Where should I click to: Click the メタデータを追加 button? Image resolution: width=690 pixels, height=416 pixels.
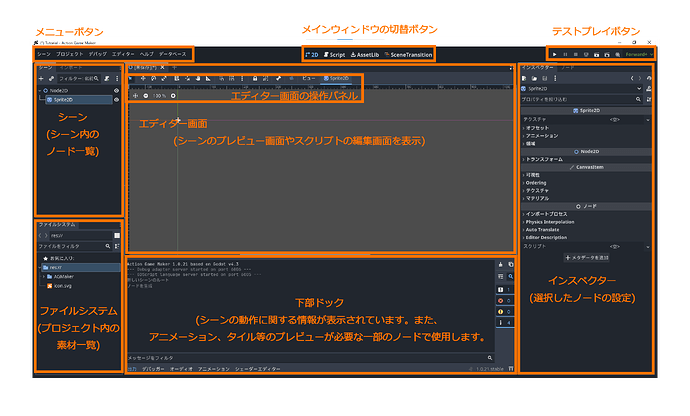[x=587, y=258]
